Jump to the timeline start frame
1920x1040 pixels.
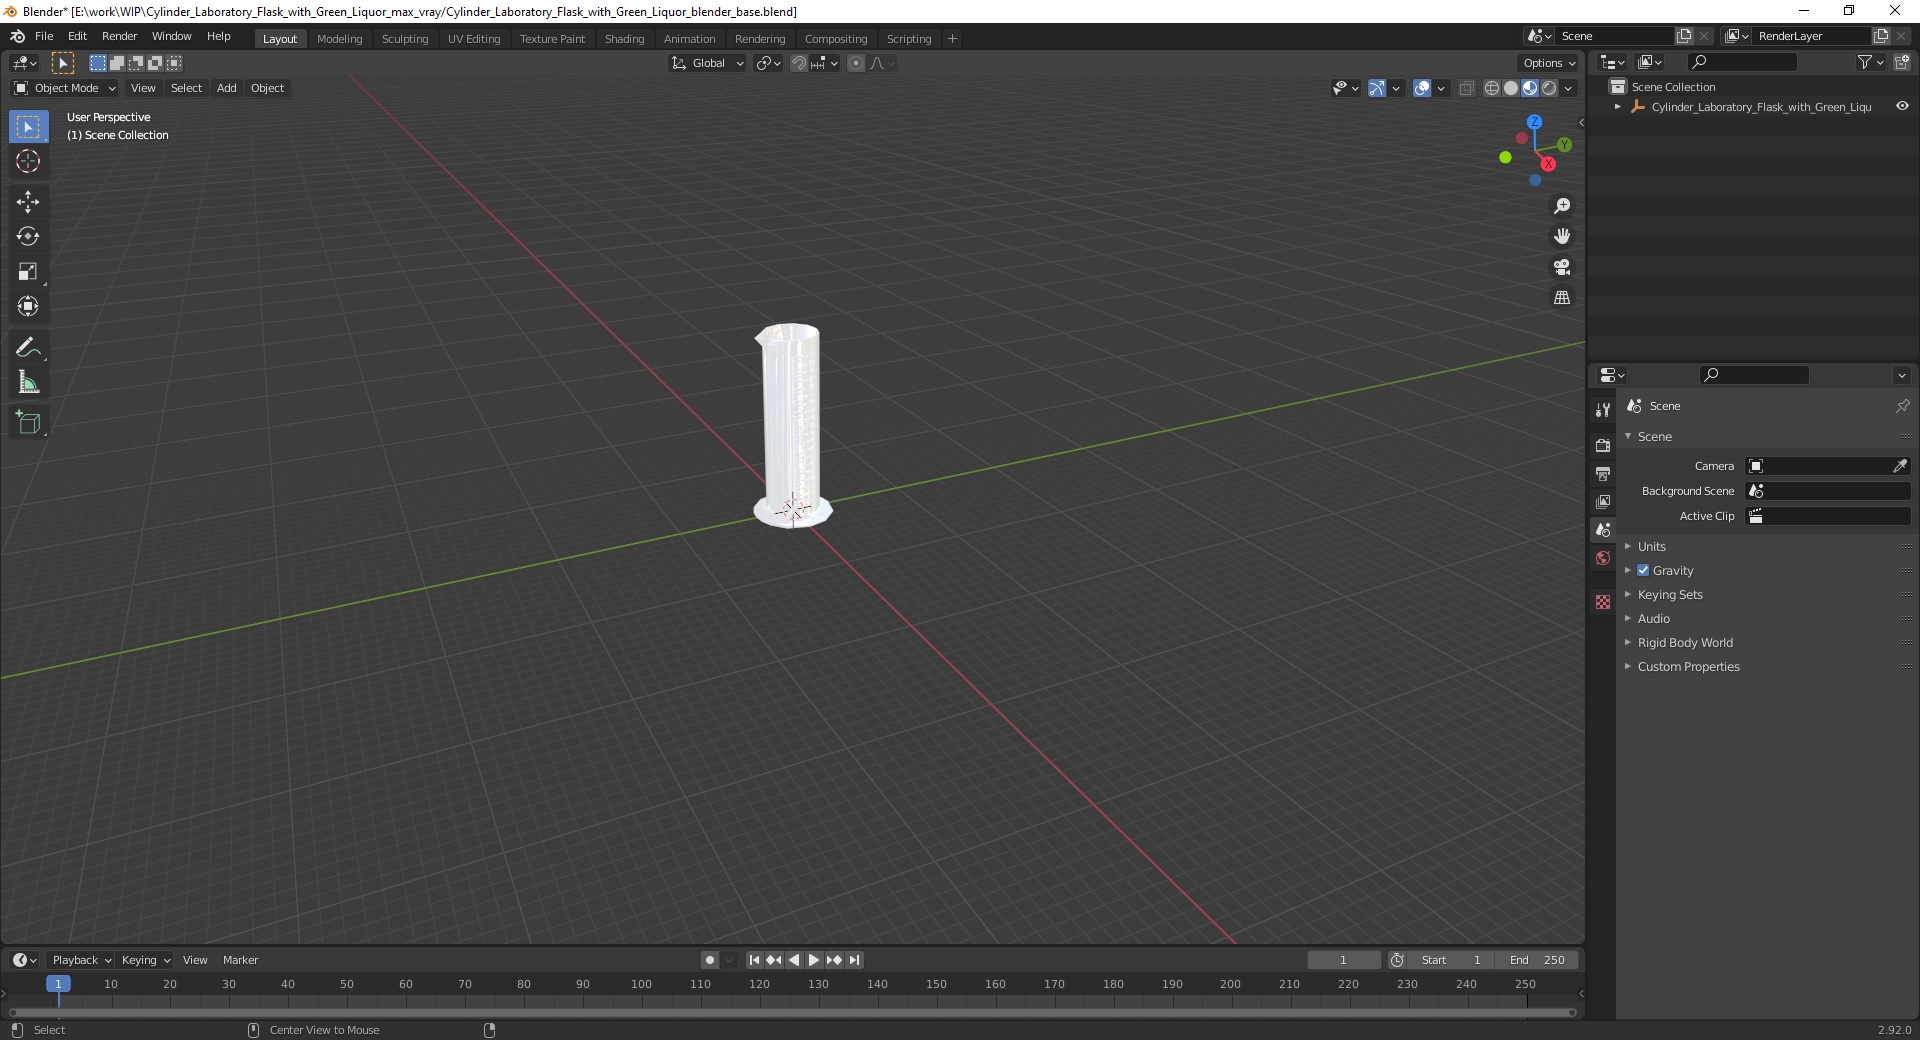click(x=754, y=960)
